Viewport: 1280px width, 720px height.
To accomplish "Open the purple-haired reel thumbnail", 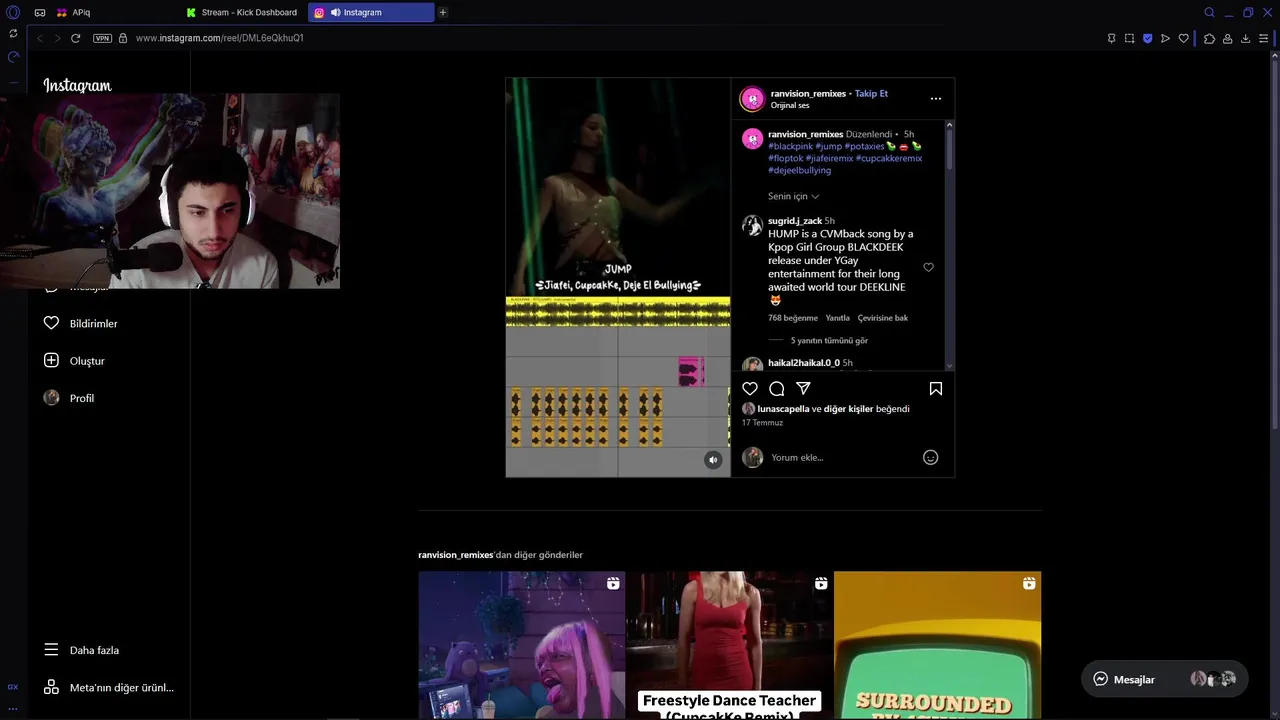I will (522, 645).
